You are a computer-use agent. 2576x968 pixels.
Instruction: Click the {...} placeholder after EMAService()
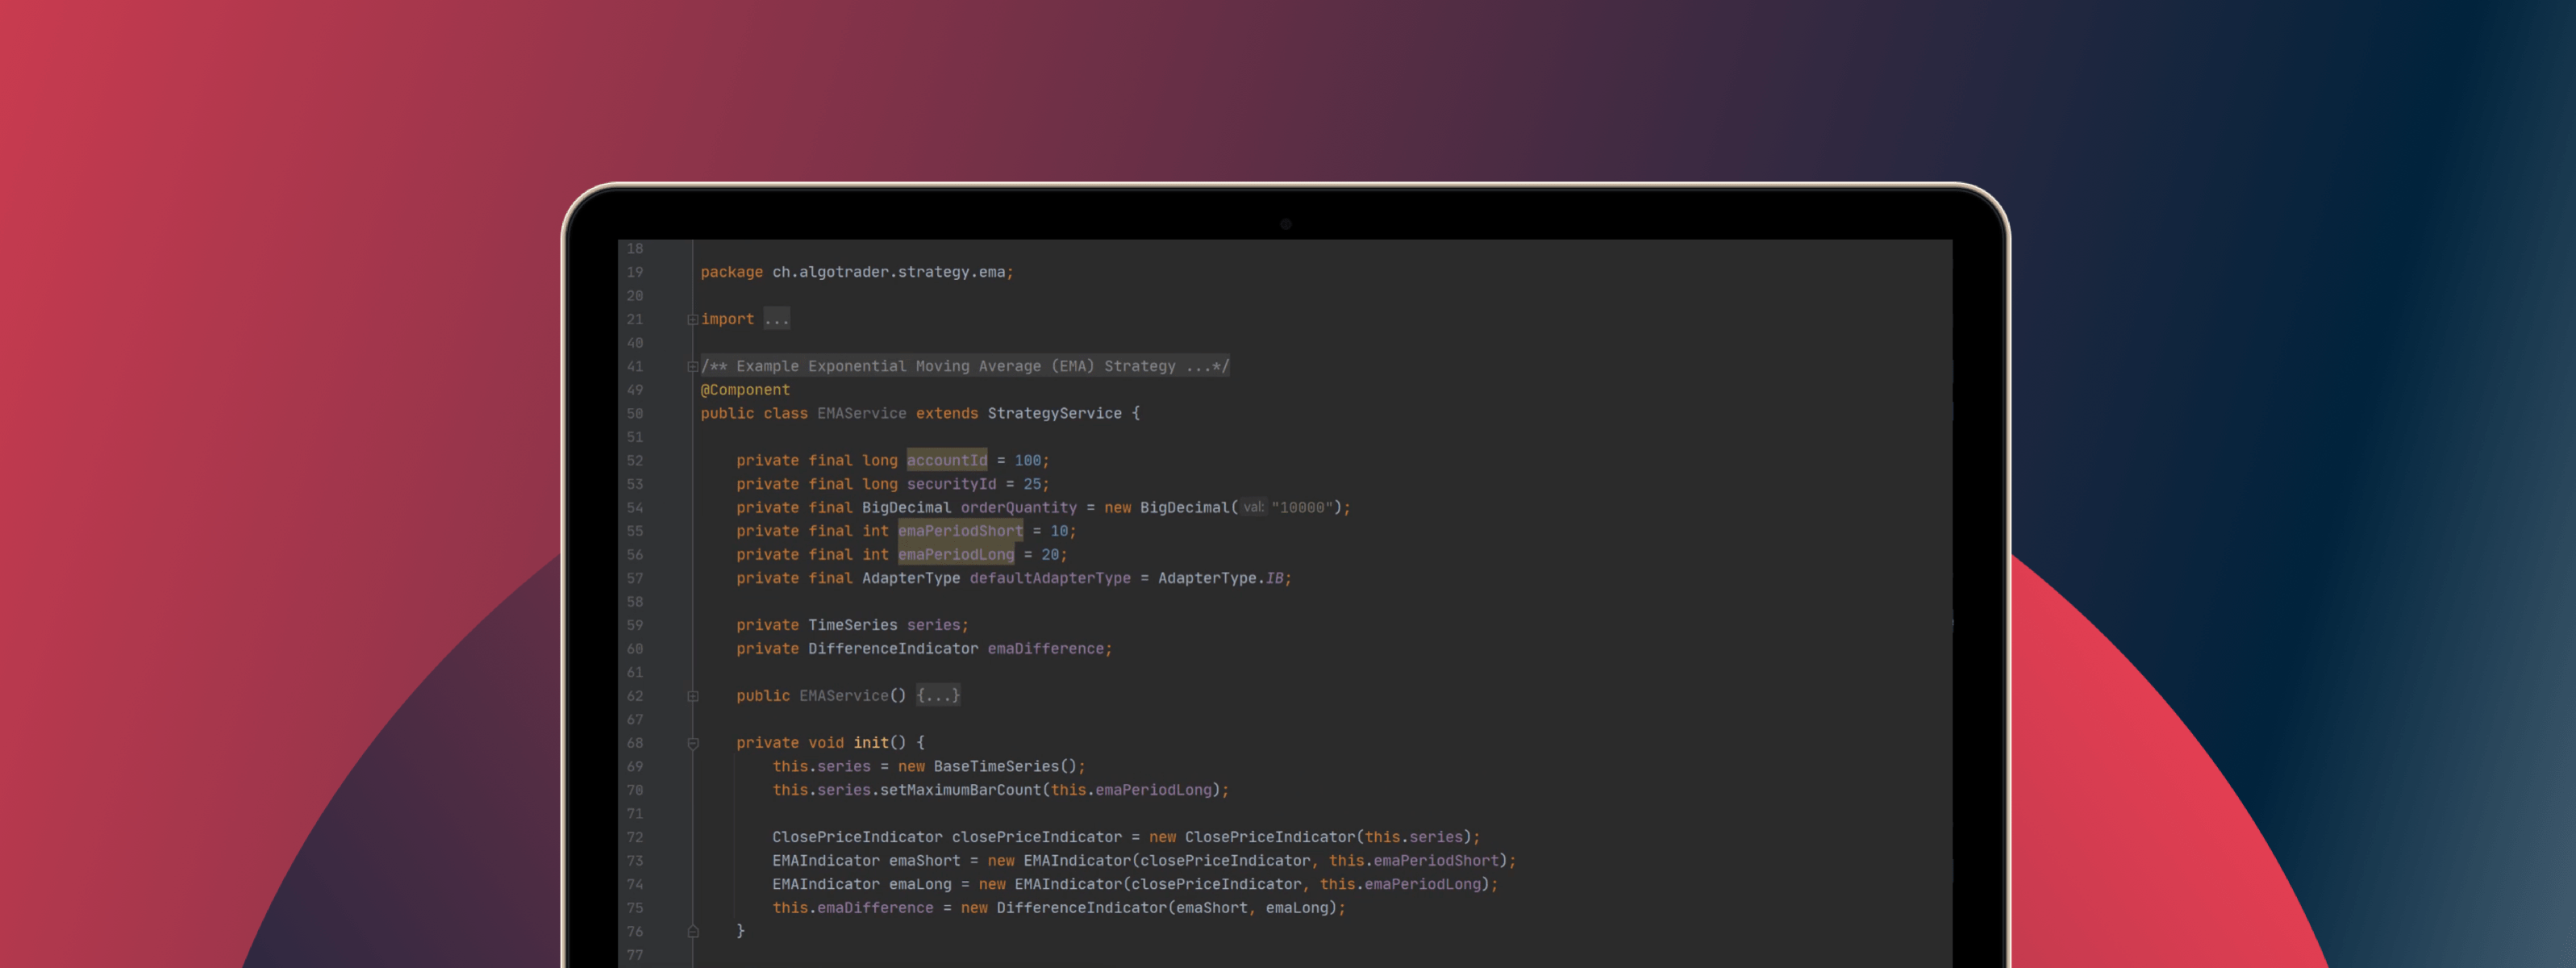pyautogui.click(x=938, y=695)
